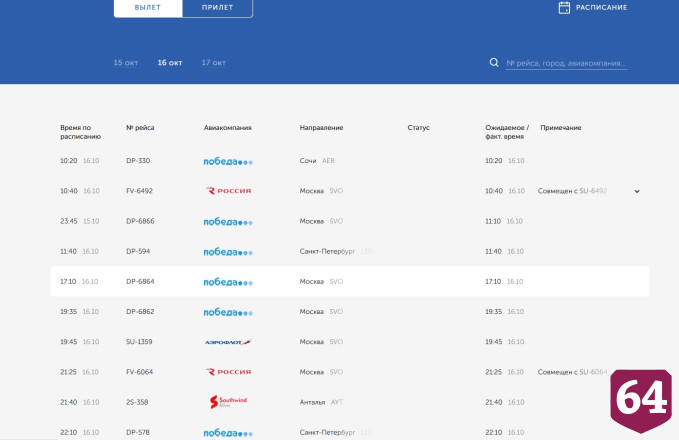The height and width of the screenshot is (440, 679).
Task: Switch to the ПРИЛЕТ arrivals tab
Action: click(217, 7)
